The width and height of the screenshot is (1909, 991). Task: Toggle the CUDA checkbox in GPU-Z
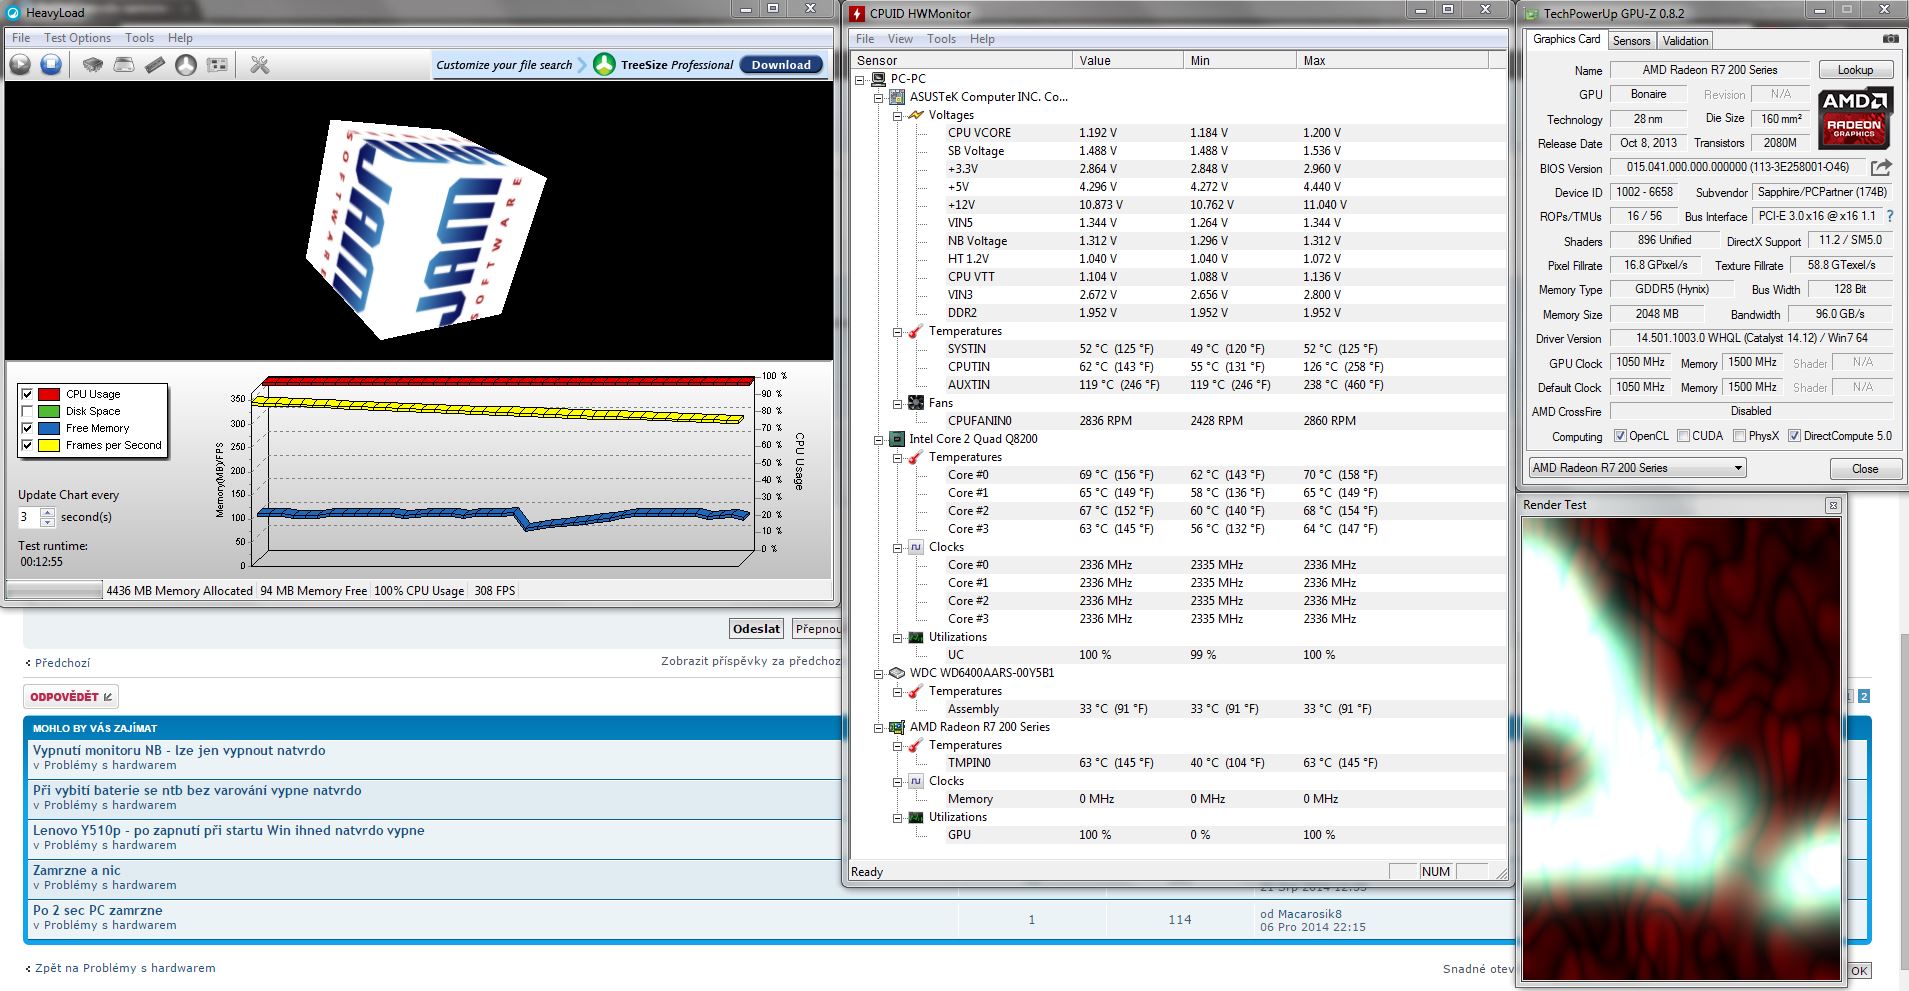1683,436
